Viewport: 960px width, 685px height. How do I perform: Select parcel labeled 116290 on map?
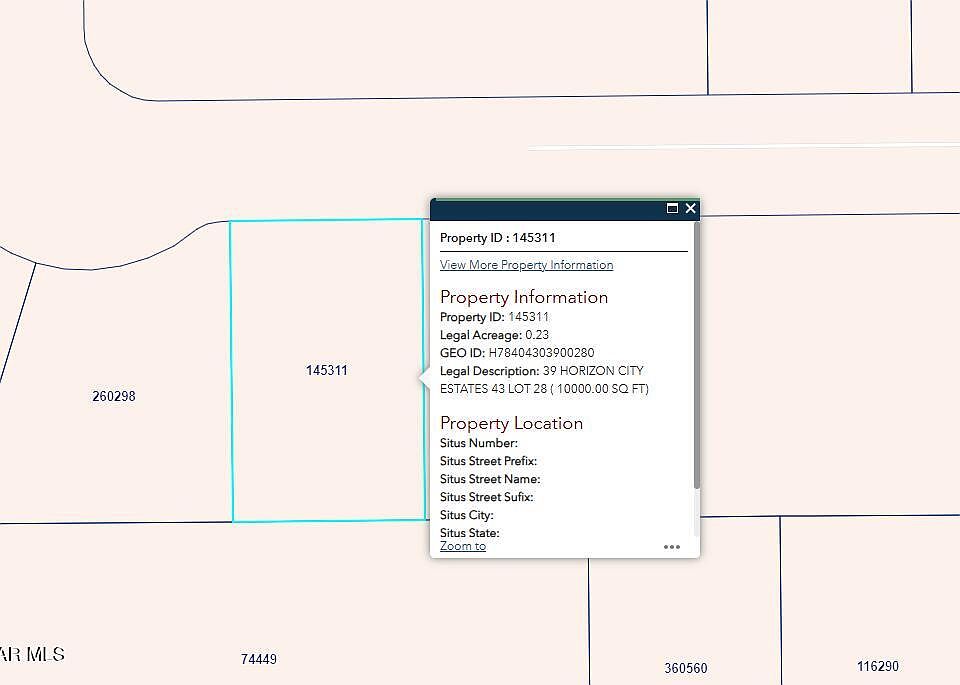click(877, 666)
